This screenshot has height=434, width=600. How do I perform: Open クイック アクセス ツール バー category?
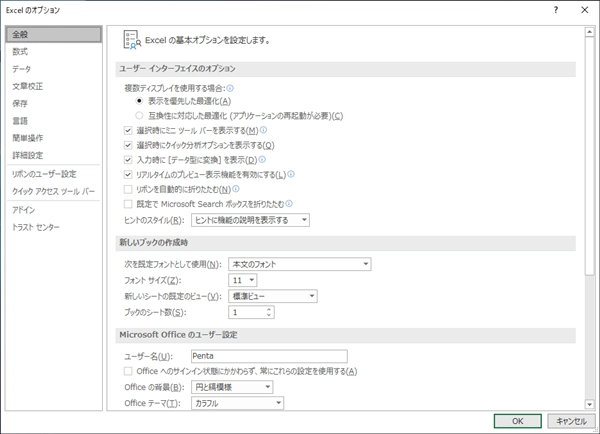54,191
